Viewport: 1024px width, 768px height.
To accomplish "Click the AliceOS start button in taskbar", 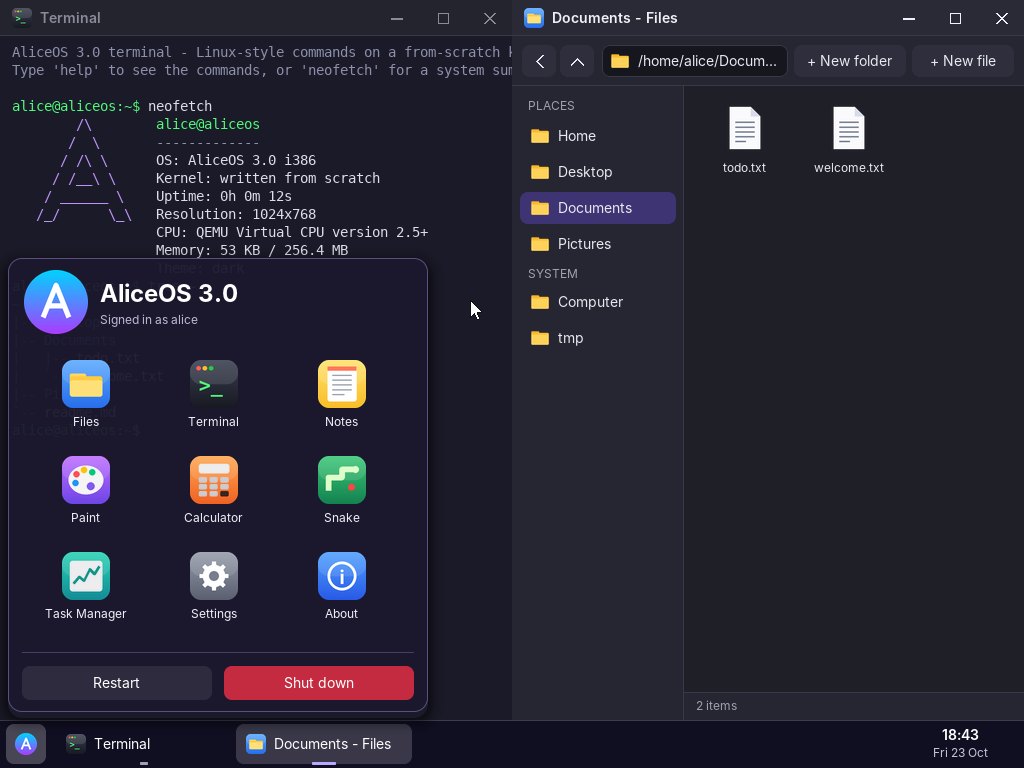I will point(26,744).
